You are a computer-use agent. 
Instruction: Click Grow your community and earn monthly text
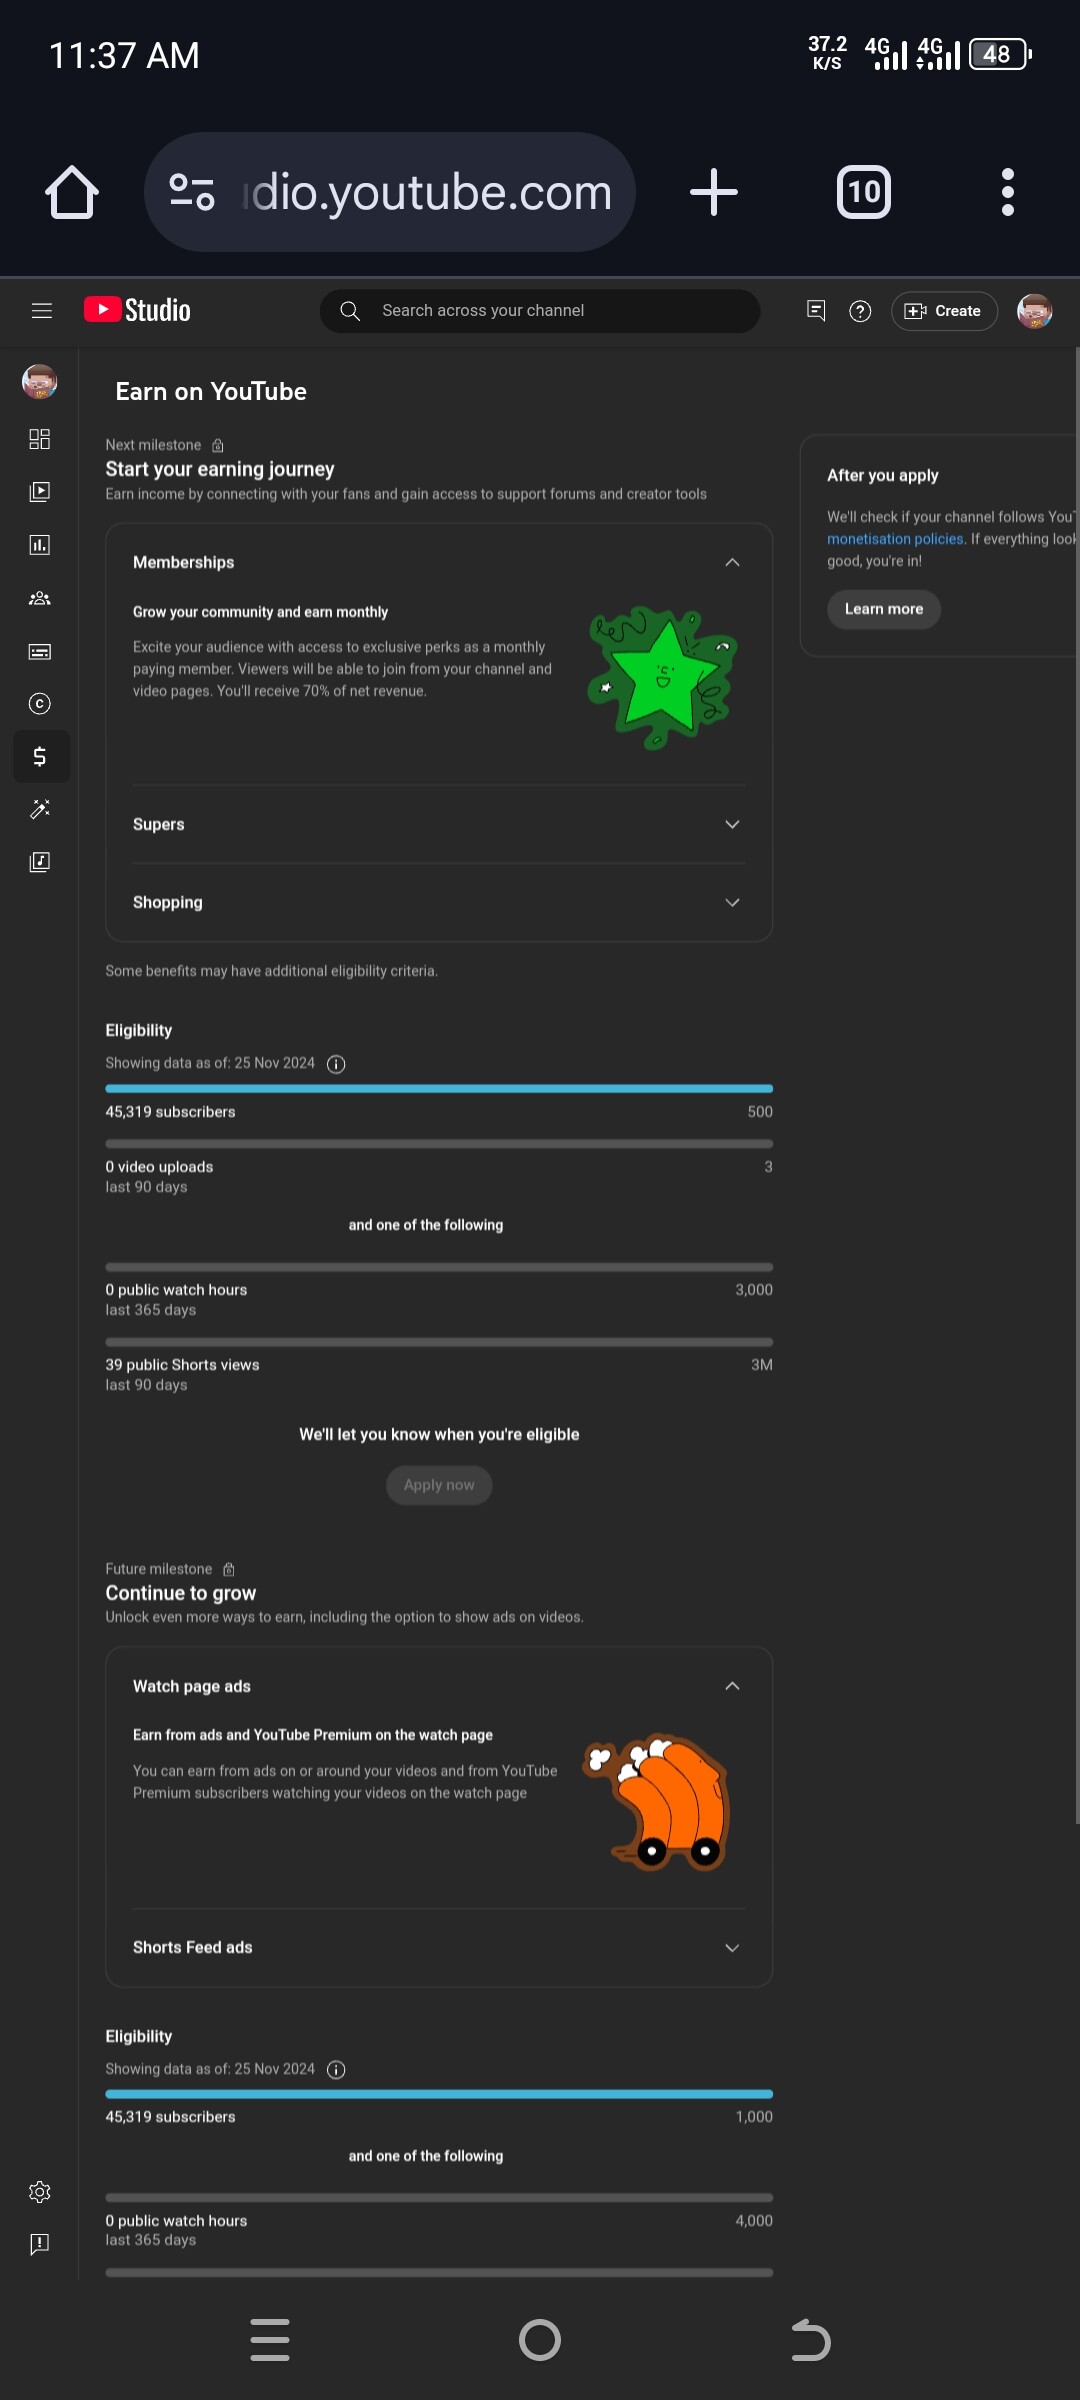260,612
